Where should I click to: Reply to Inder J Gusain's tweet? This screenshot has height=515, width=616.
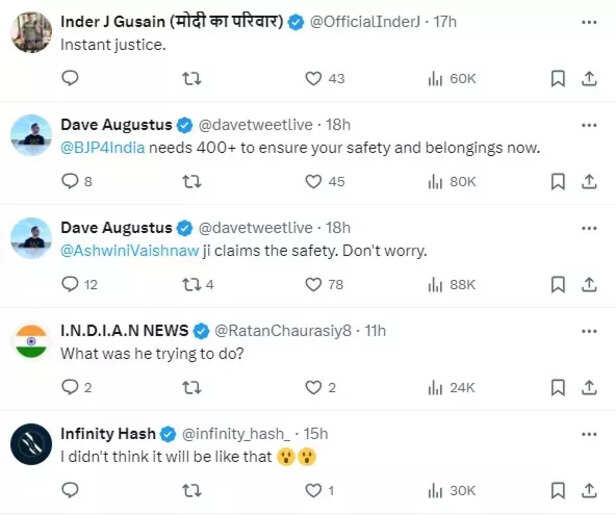point(70,78)
